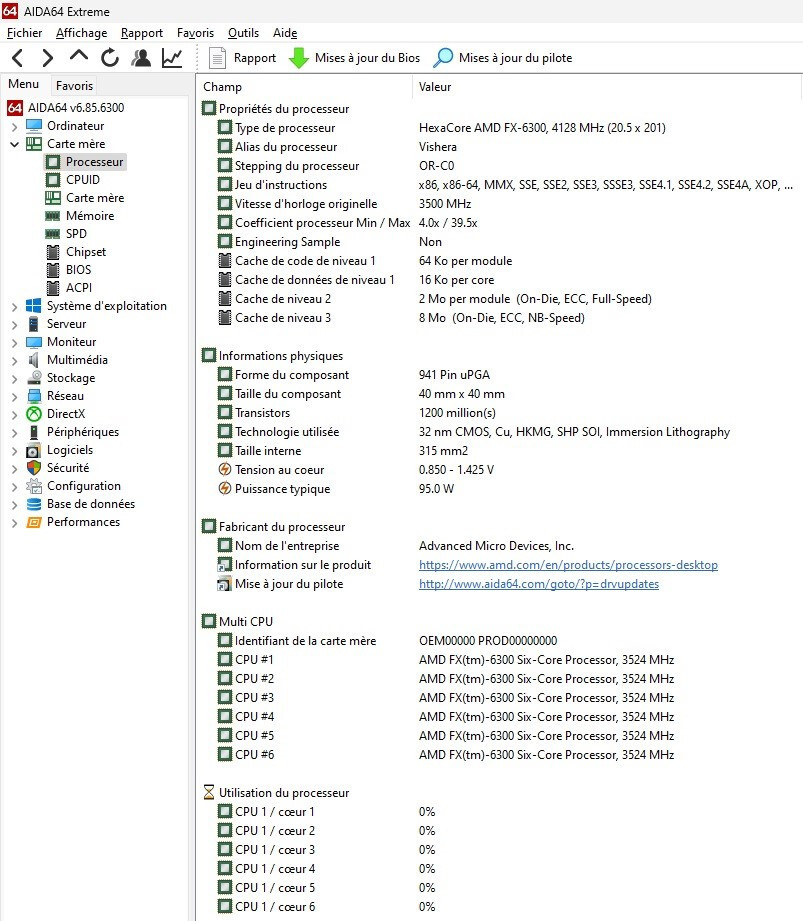The height and width of the screenshot is (921, 803).
Task: Click the DirectX Xbox-style icon
Action: point(34,414)
